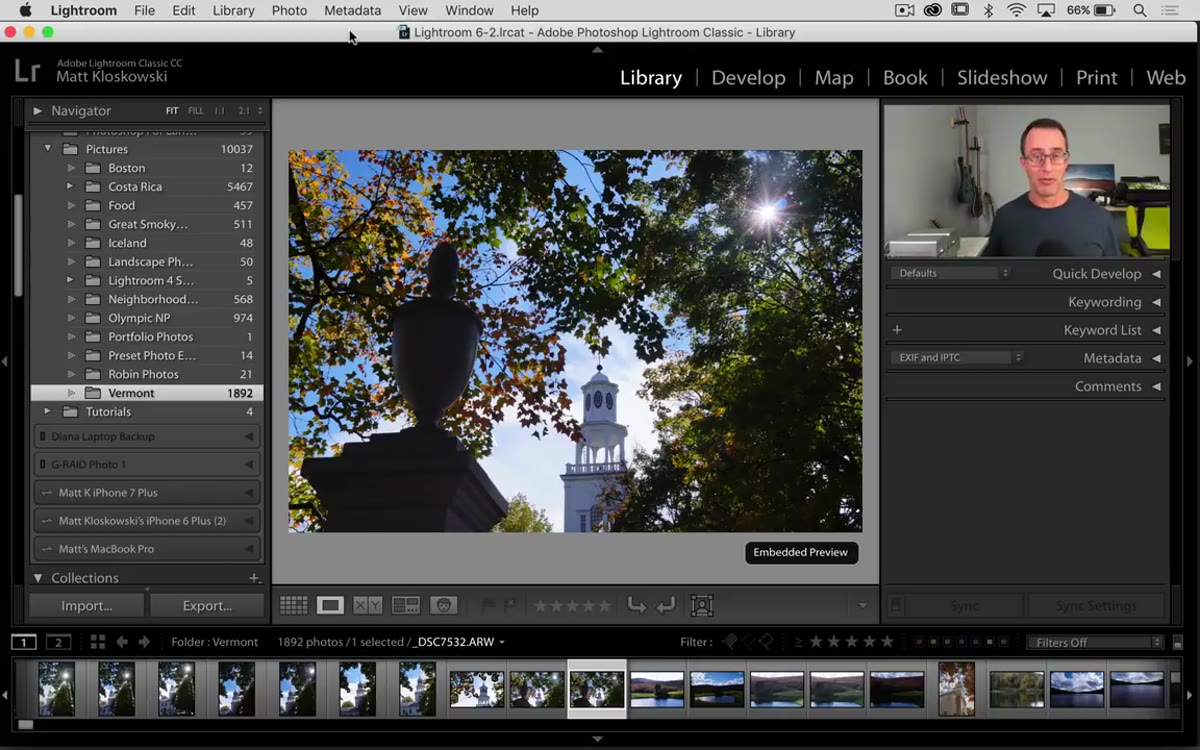Expand the Quick Develop panel
This screenshot has width=1200, height=750.
[x=1156, y=274]
